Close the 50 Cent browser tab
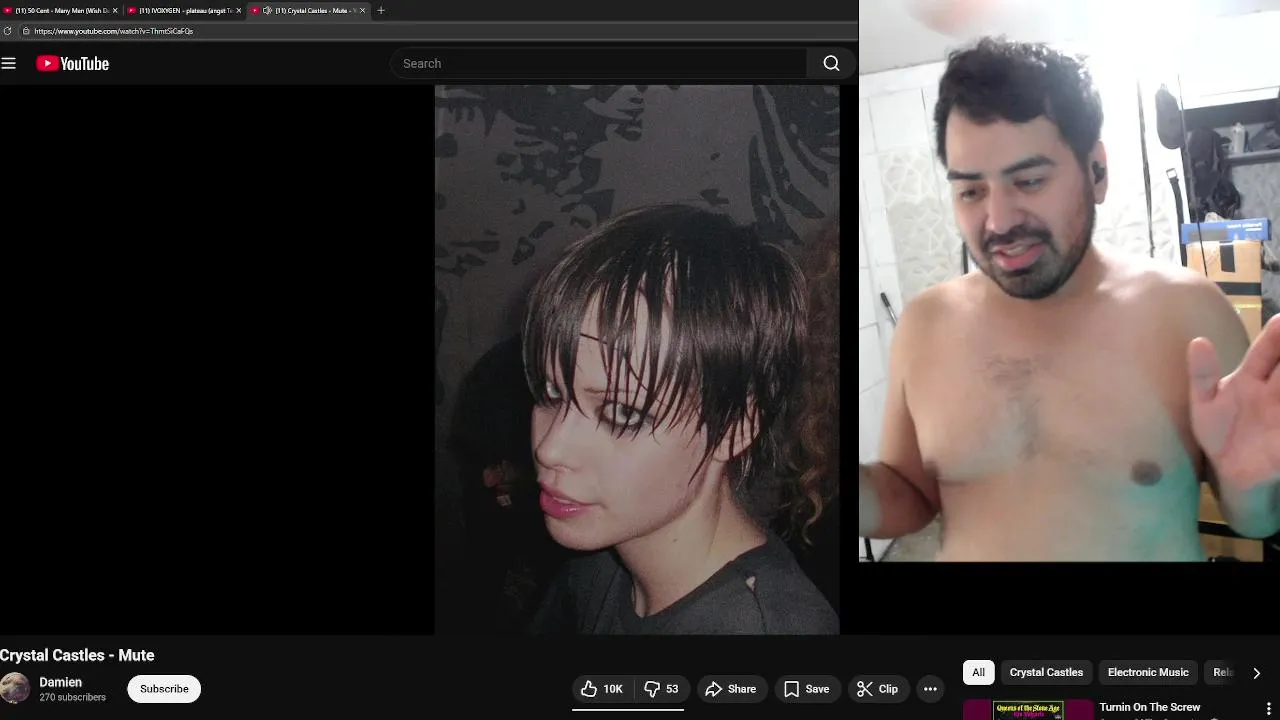 (x=114, y=10)
